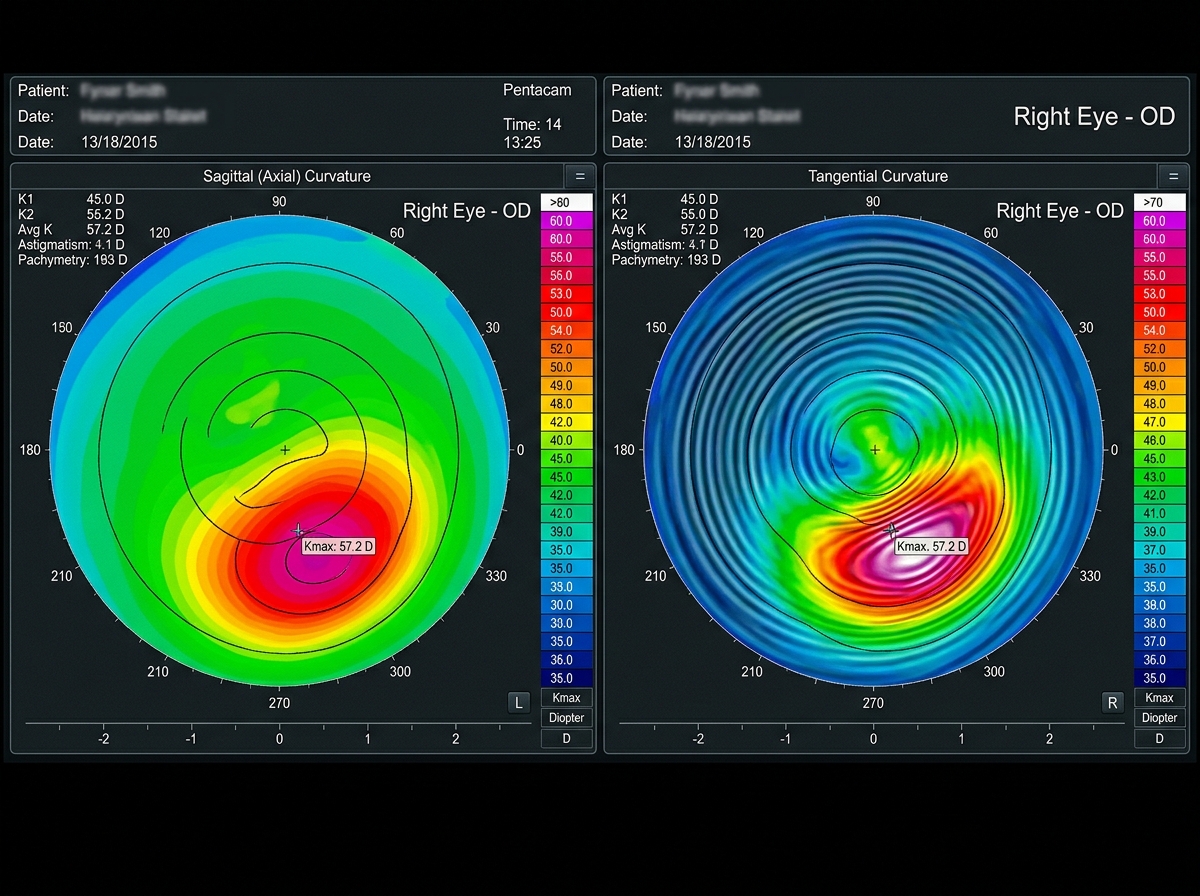The height and width of the screenshot is (896, 1200).
Task: Pick the 53.0 swatch in the sagittal scale
Action: coord(567,294)
